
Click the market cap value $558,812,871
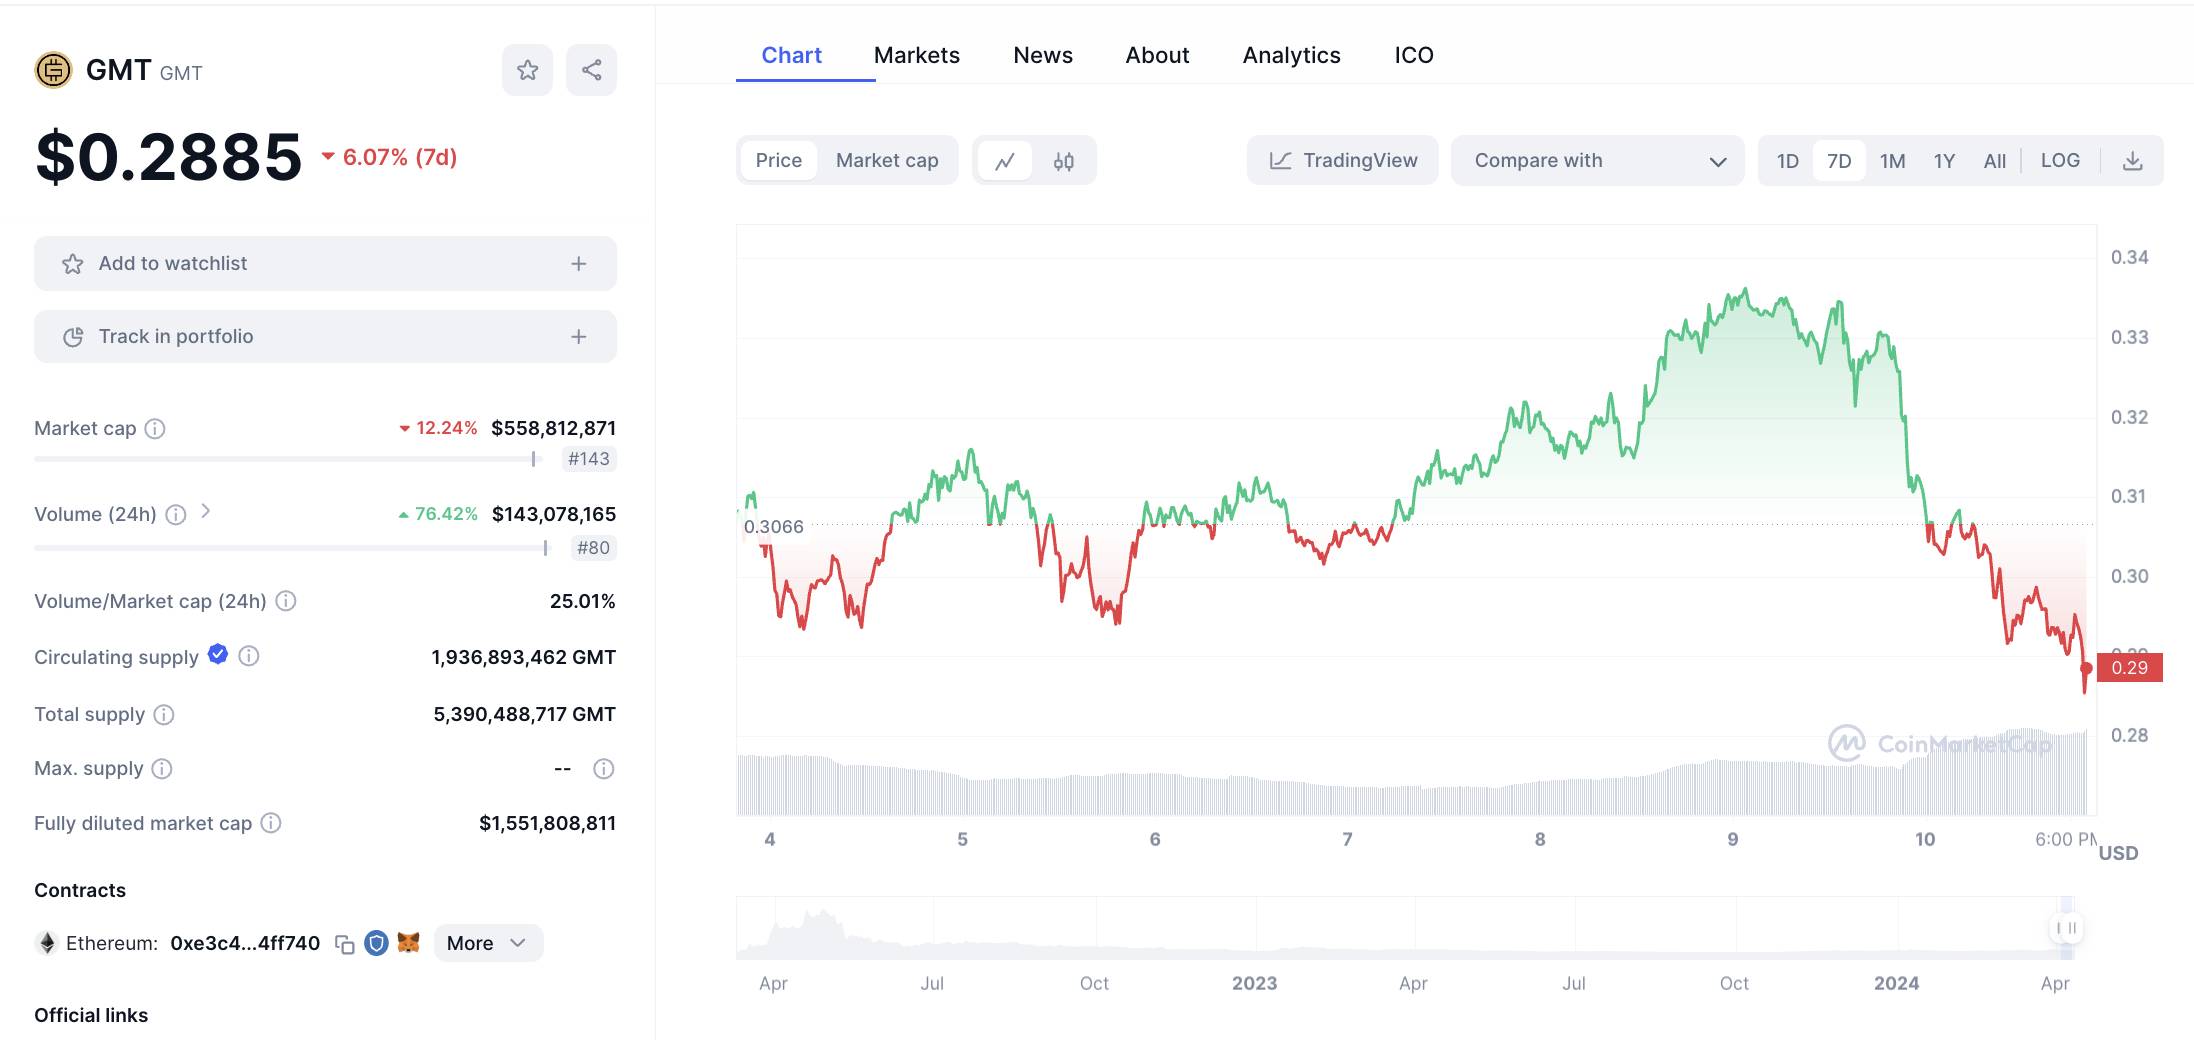click(553, 429)
